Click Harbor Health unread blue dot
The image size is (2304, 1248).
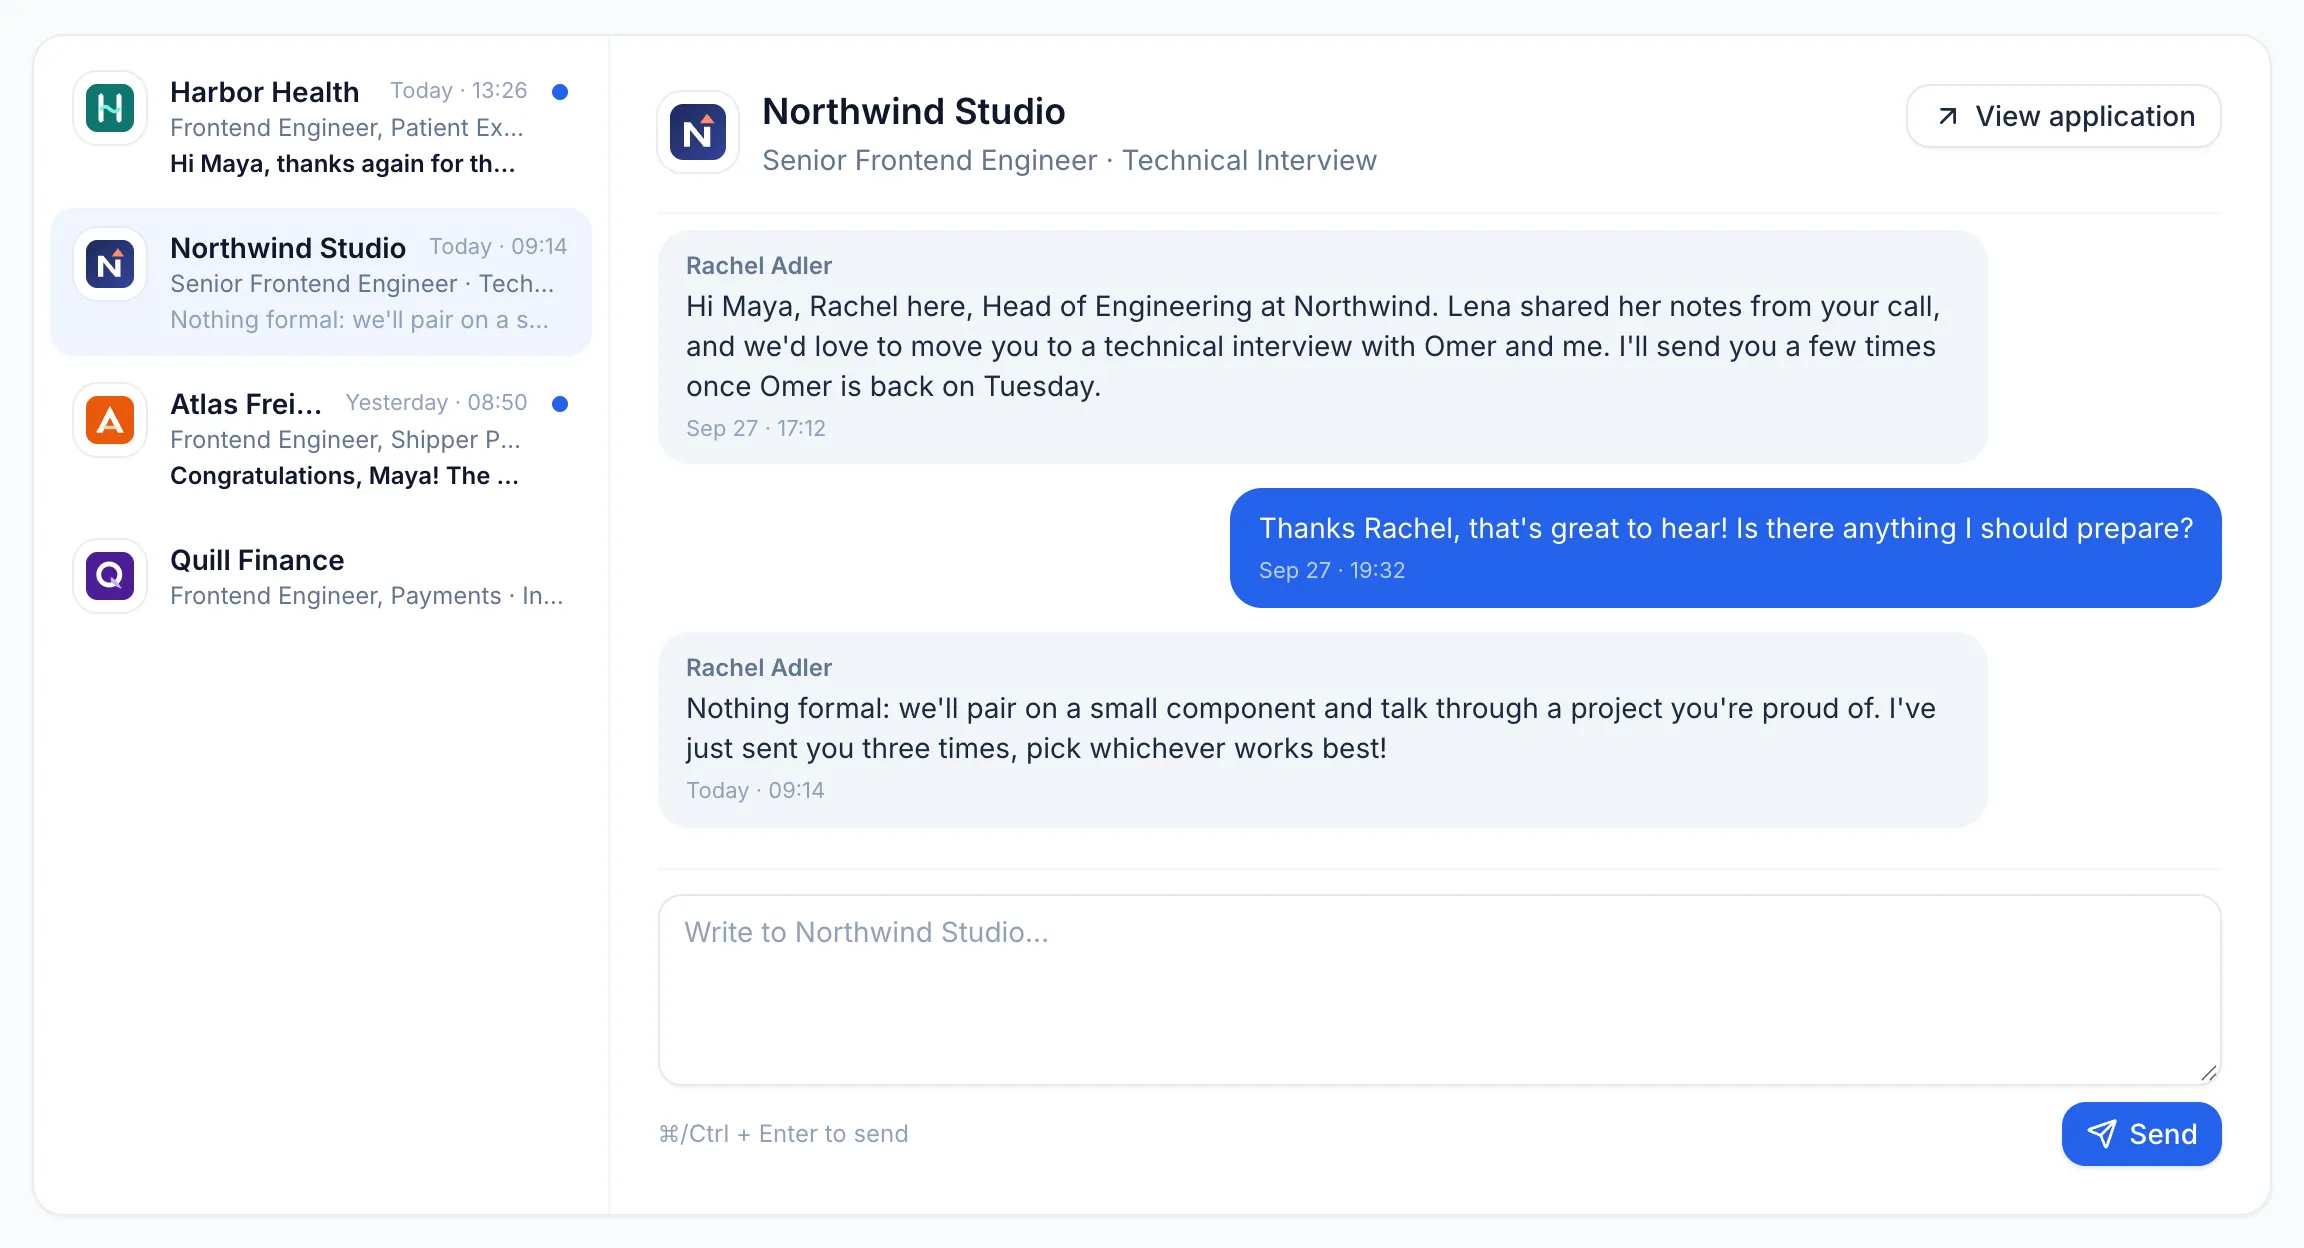(x=560, y=91)
